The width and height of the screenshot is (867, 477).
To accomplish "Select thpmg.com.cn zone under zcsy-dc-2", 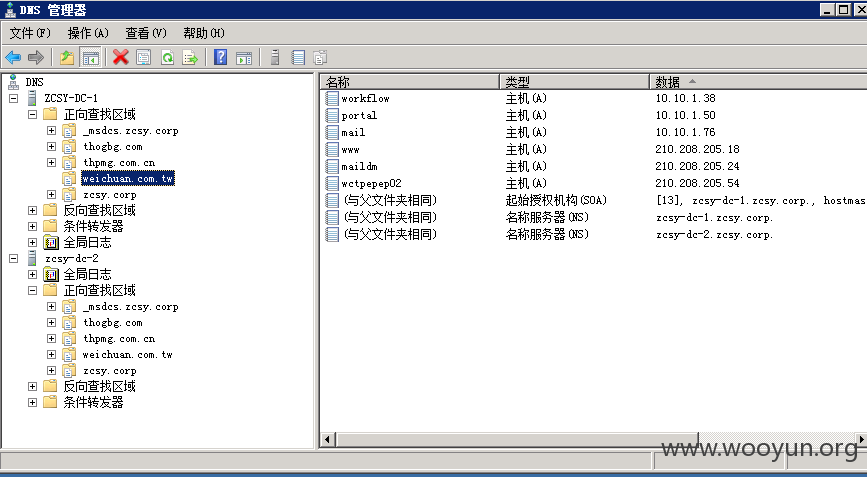I will coord(119,338).
